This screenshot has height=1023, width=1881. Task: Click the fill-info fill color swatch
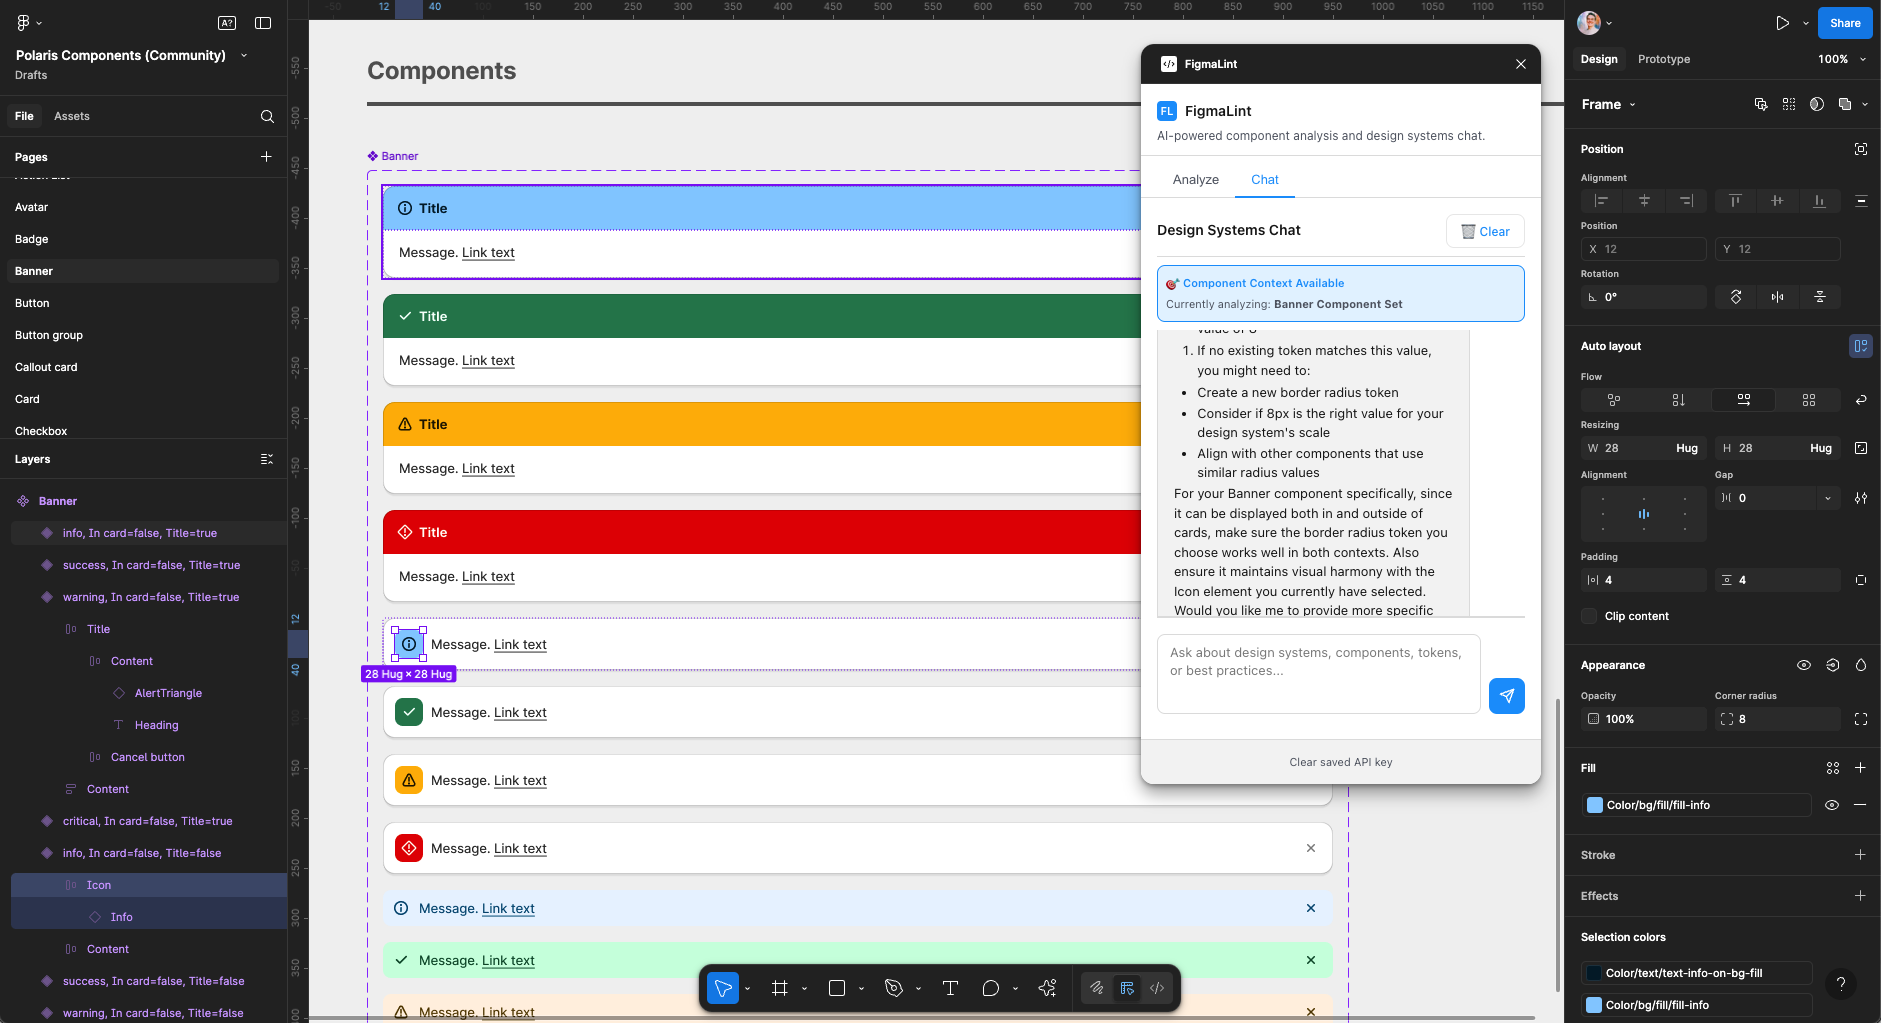coord(1595,805)
